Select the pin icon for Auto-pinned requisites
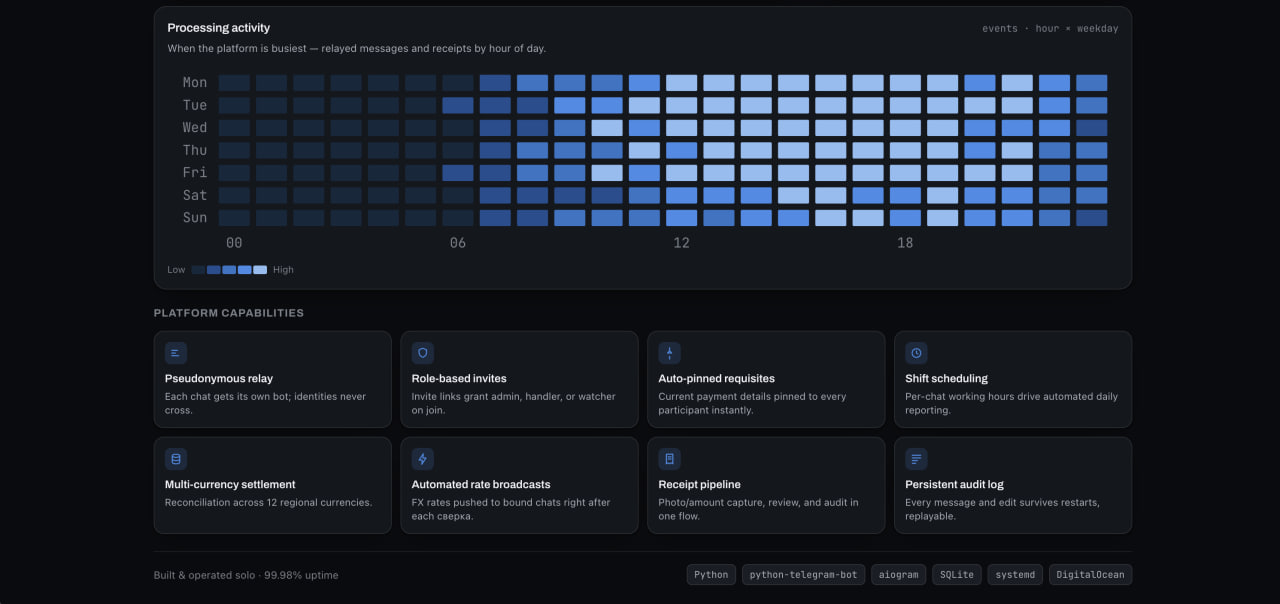Viewport: 1280px width, 604px height. (x=670, y=353)
